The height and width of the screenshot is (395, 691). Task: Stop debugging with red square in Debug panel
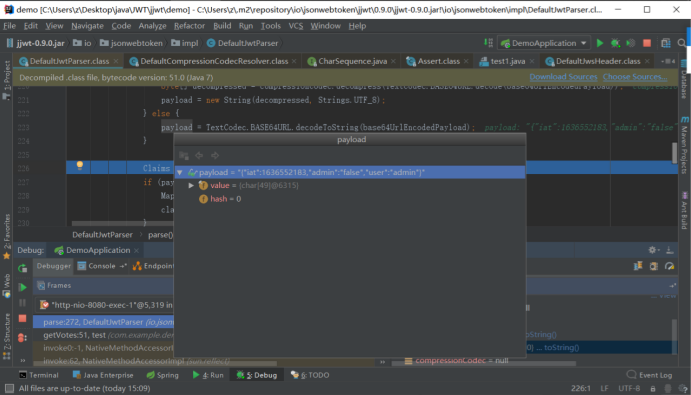pyautogui.click(x=22, y=318)
